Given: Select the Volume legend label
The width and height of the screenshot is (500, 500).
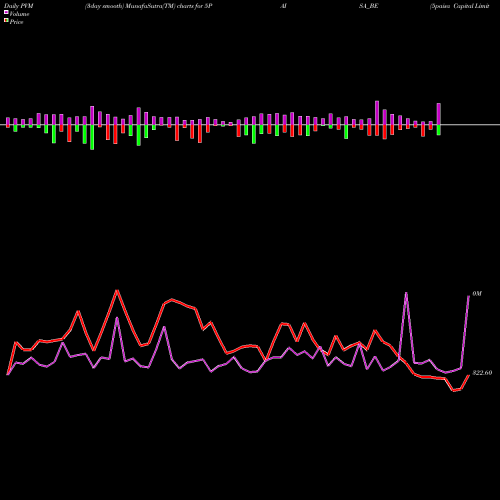Looking at the screenshot, I should (x=19, y=14).
